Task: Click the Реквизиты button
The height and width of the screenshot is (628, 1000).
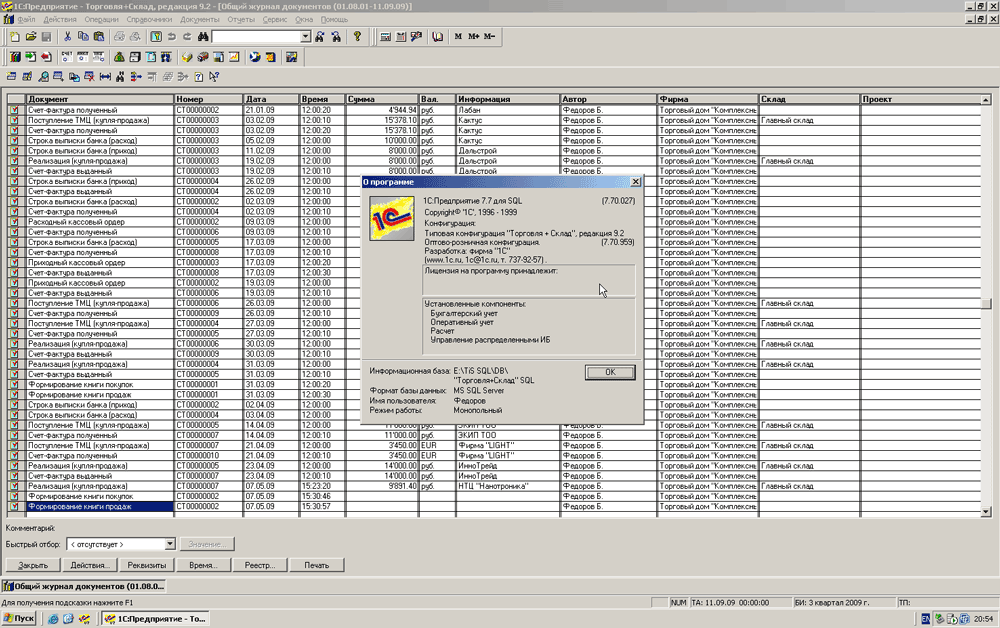Action: tap(147, 565)
